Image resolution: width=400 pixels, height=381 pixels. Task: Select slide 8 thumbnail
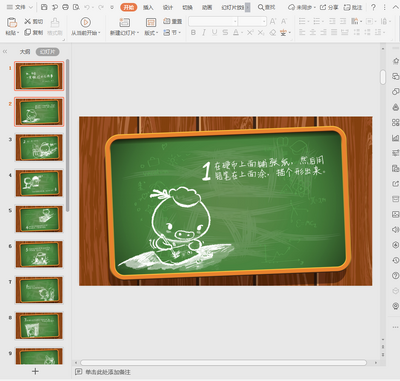coord(39,326)
